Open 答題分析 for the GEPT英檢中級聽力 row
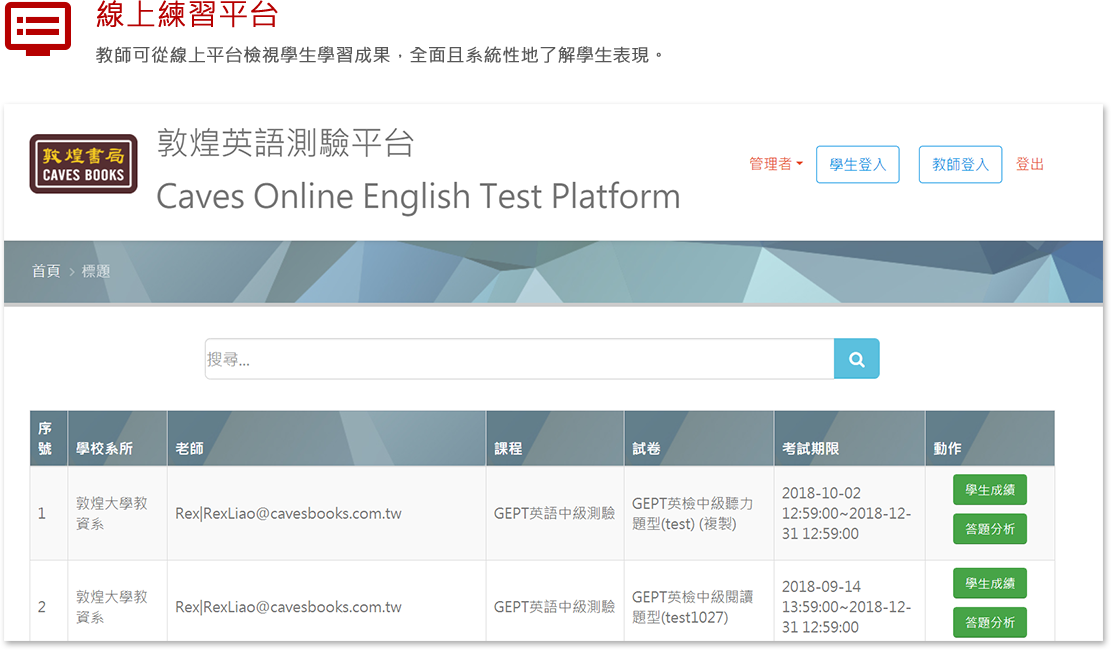This screenshot has width=1111, height=650. click(990, 529)
